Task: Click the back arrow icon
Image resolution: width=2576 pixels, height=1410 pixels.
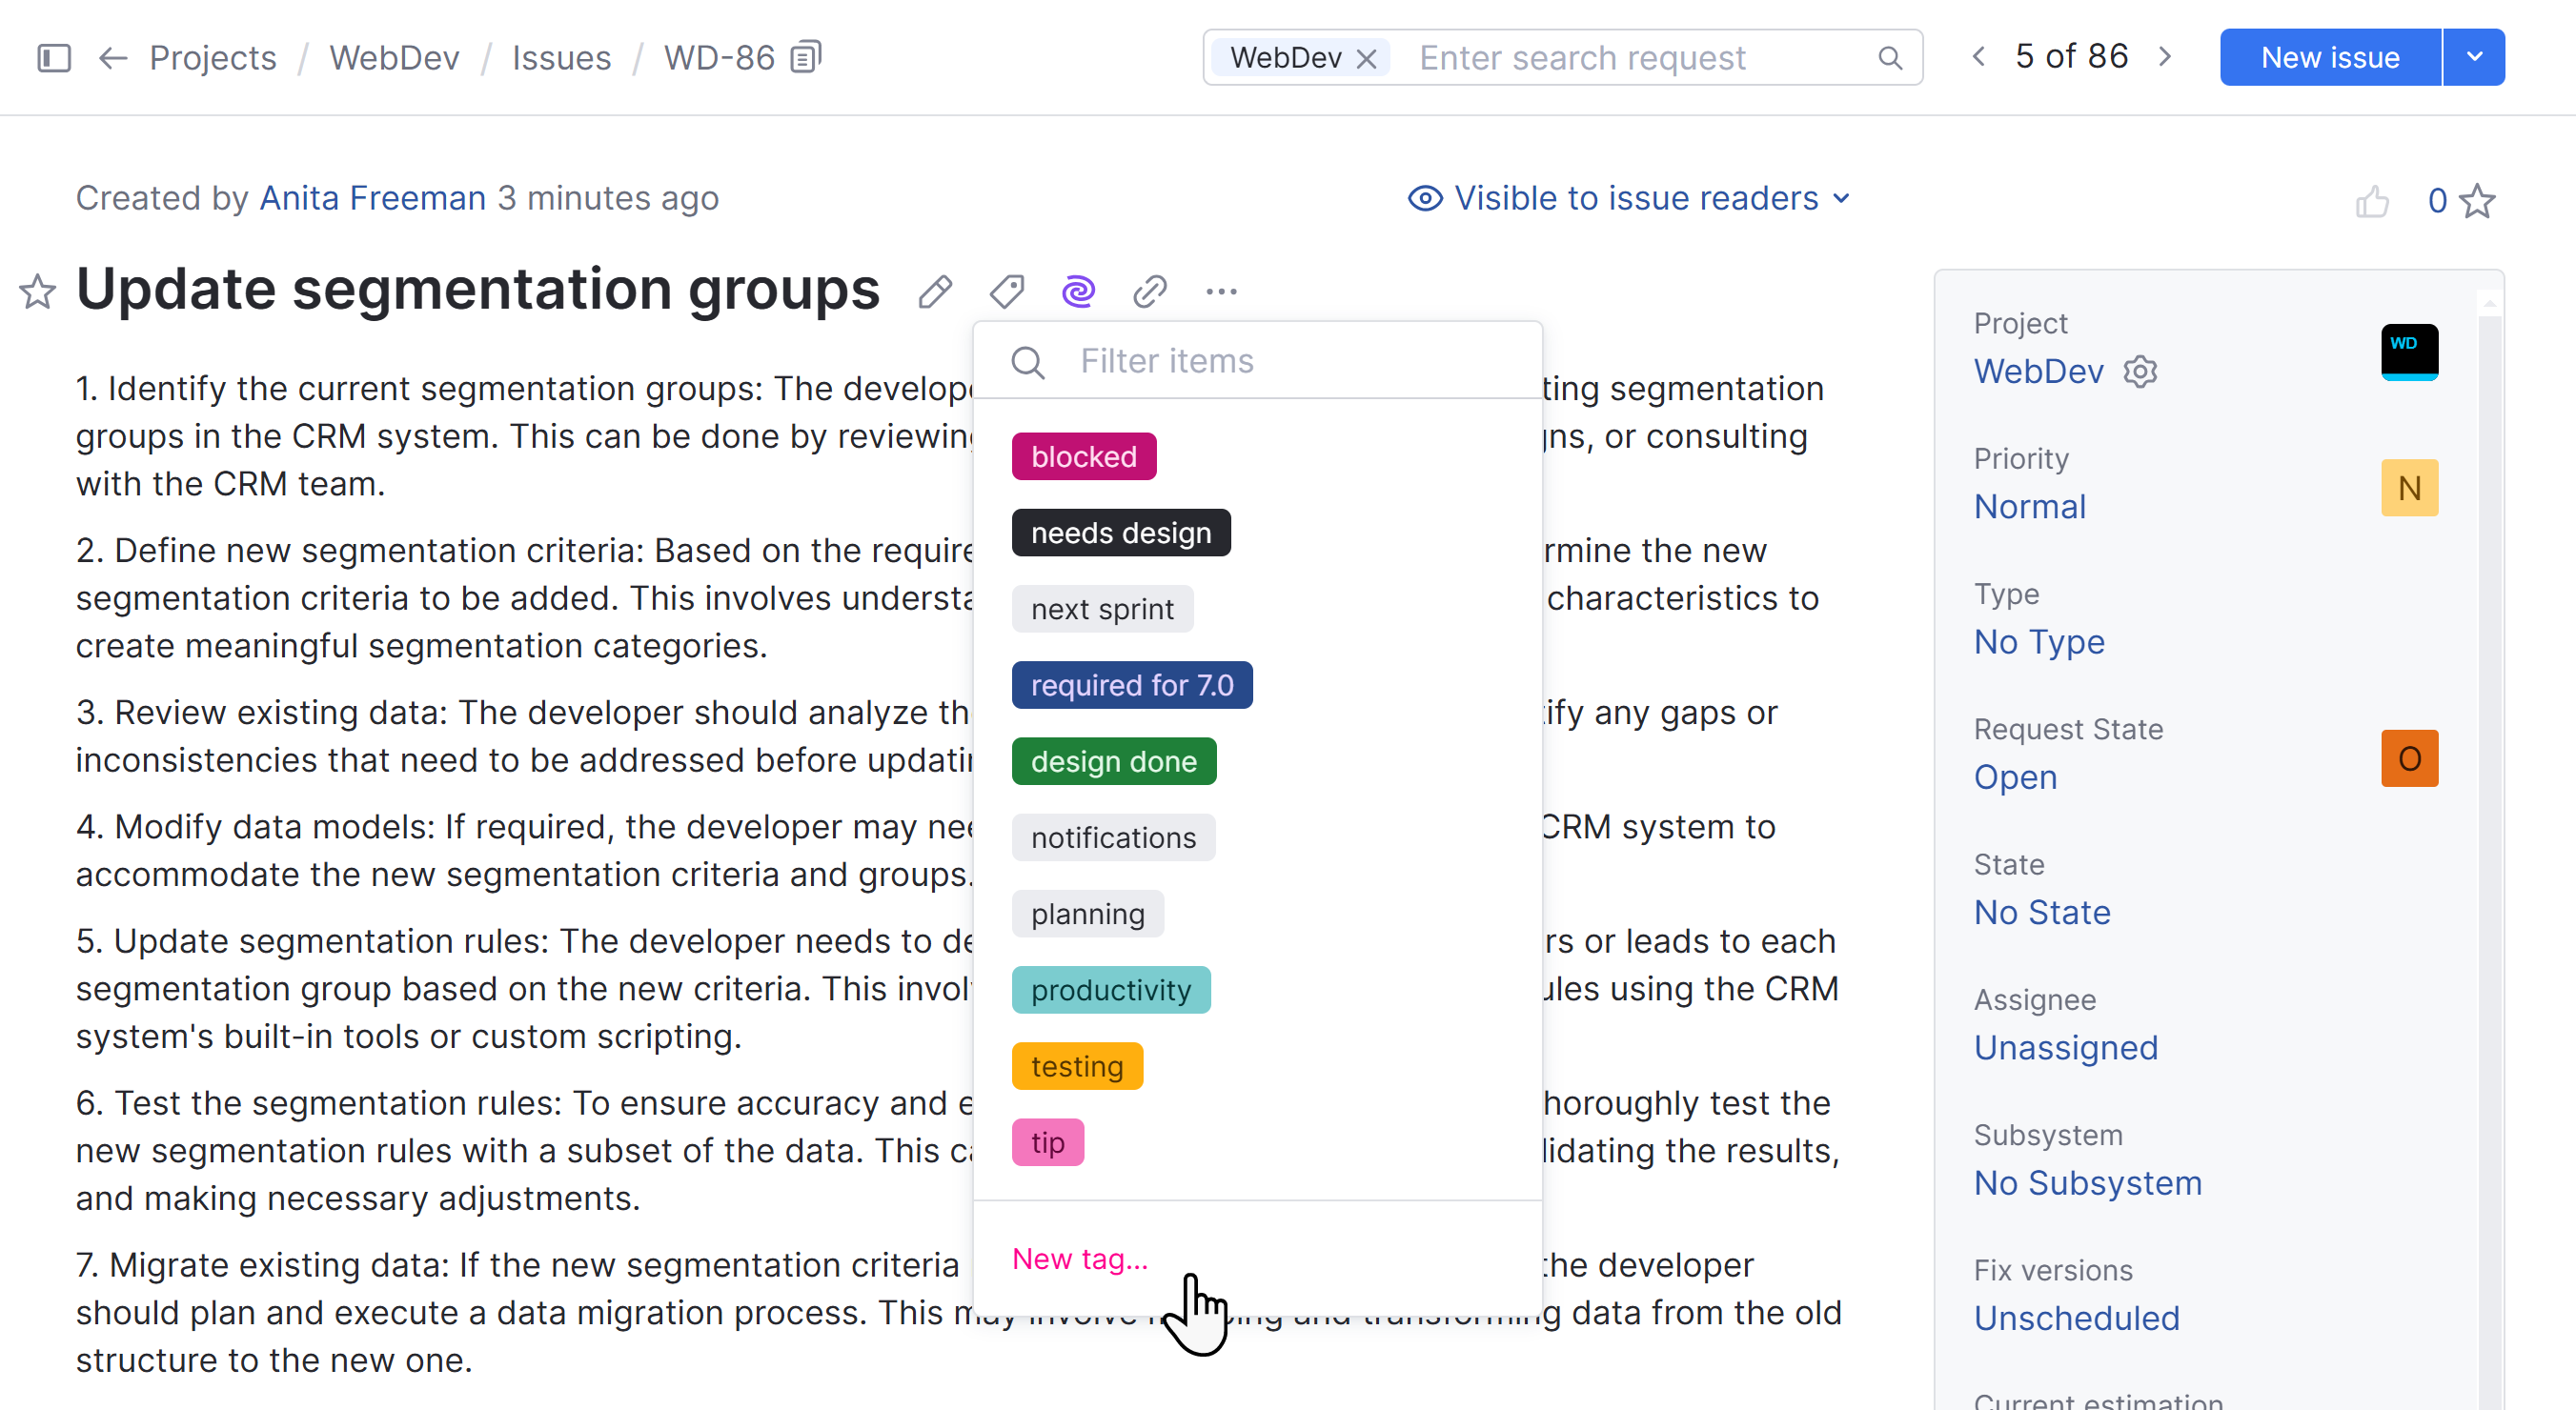Action: pos(113,58)
